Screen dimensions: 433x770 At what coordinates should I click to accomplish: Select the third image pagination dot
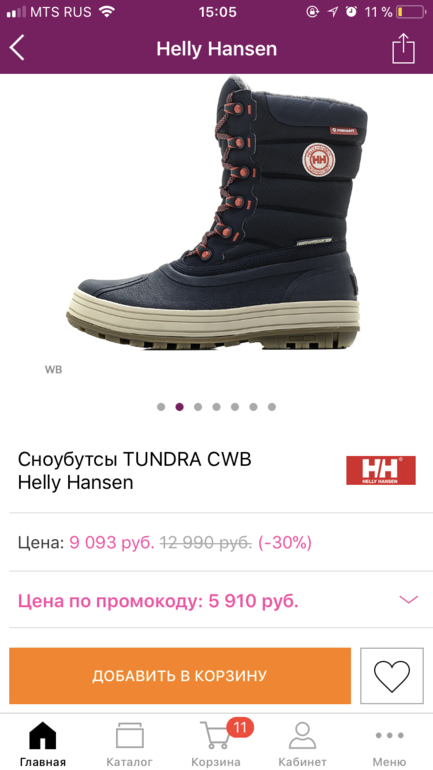coord(198,407)
